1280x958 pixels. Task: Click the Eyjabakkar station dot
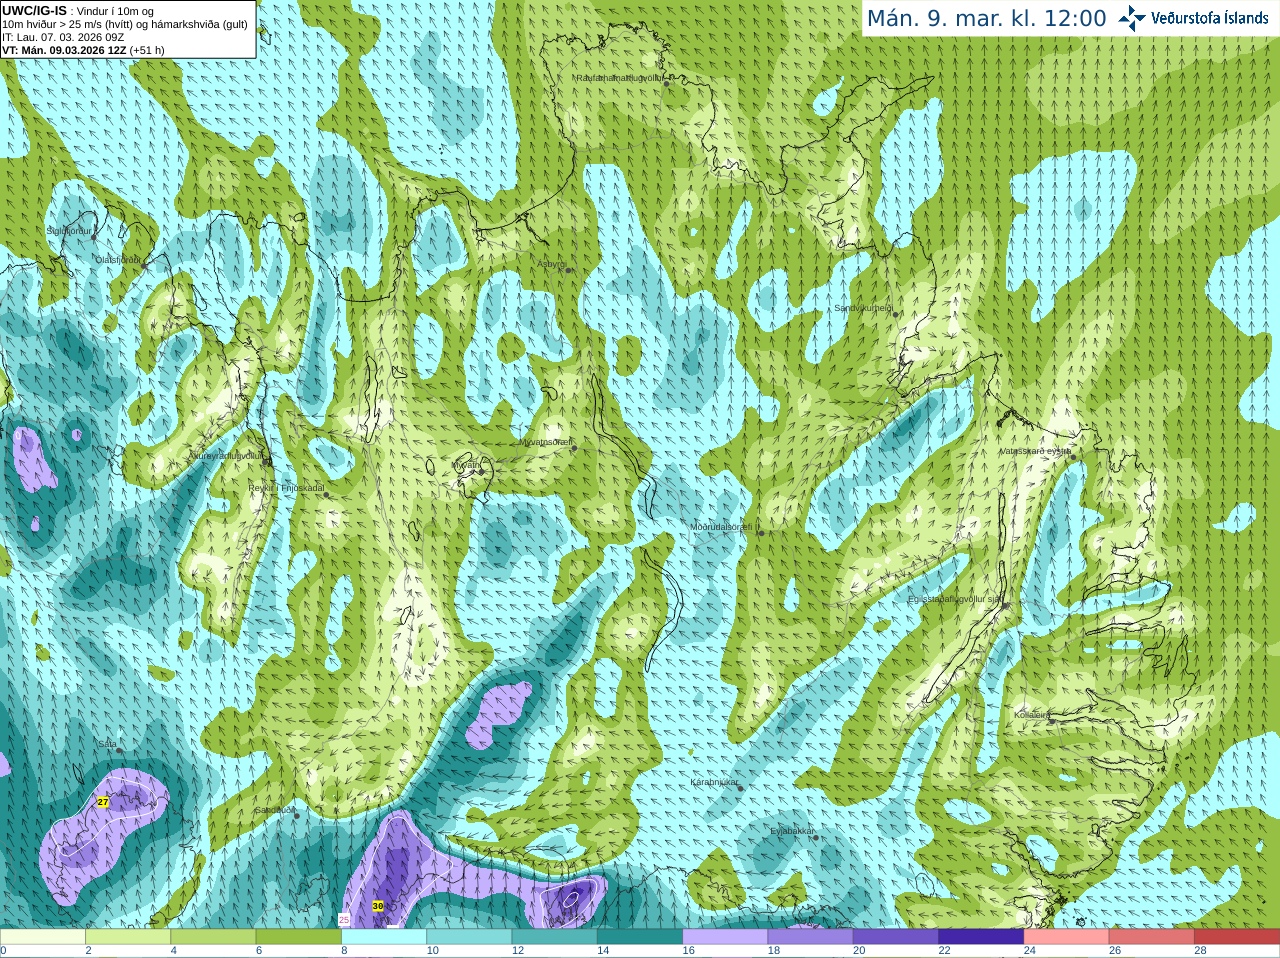pos(816,837)
